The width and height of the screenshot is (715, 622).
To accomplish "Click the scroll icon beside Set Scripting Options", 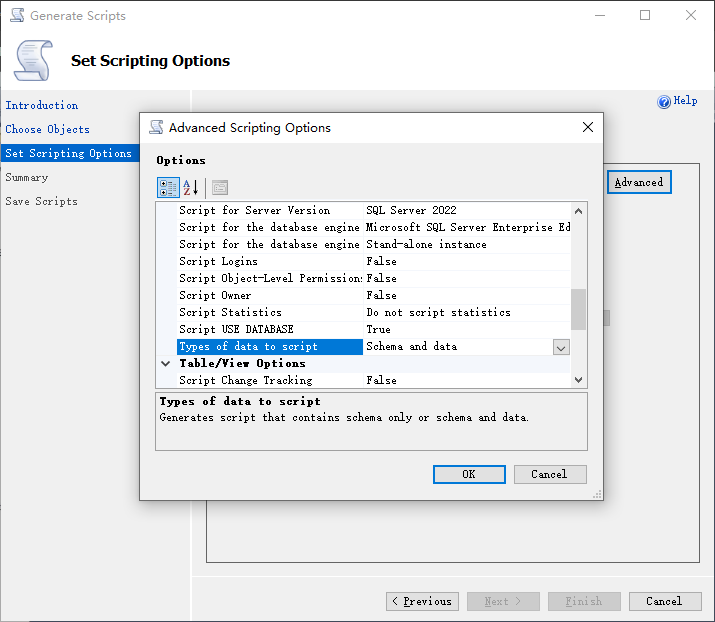I will 32,61.
